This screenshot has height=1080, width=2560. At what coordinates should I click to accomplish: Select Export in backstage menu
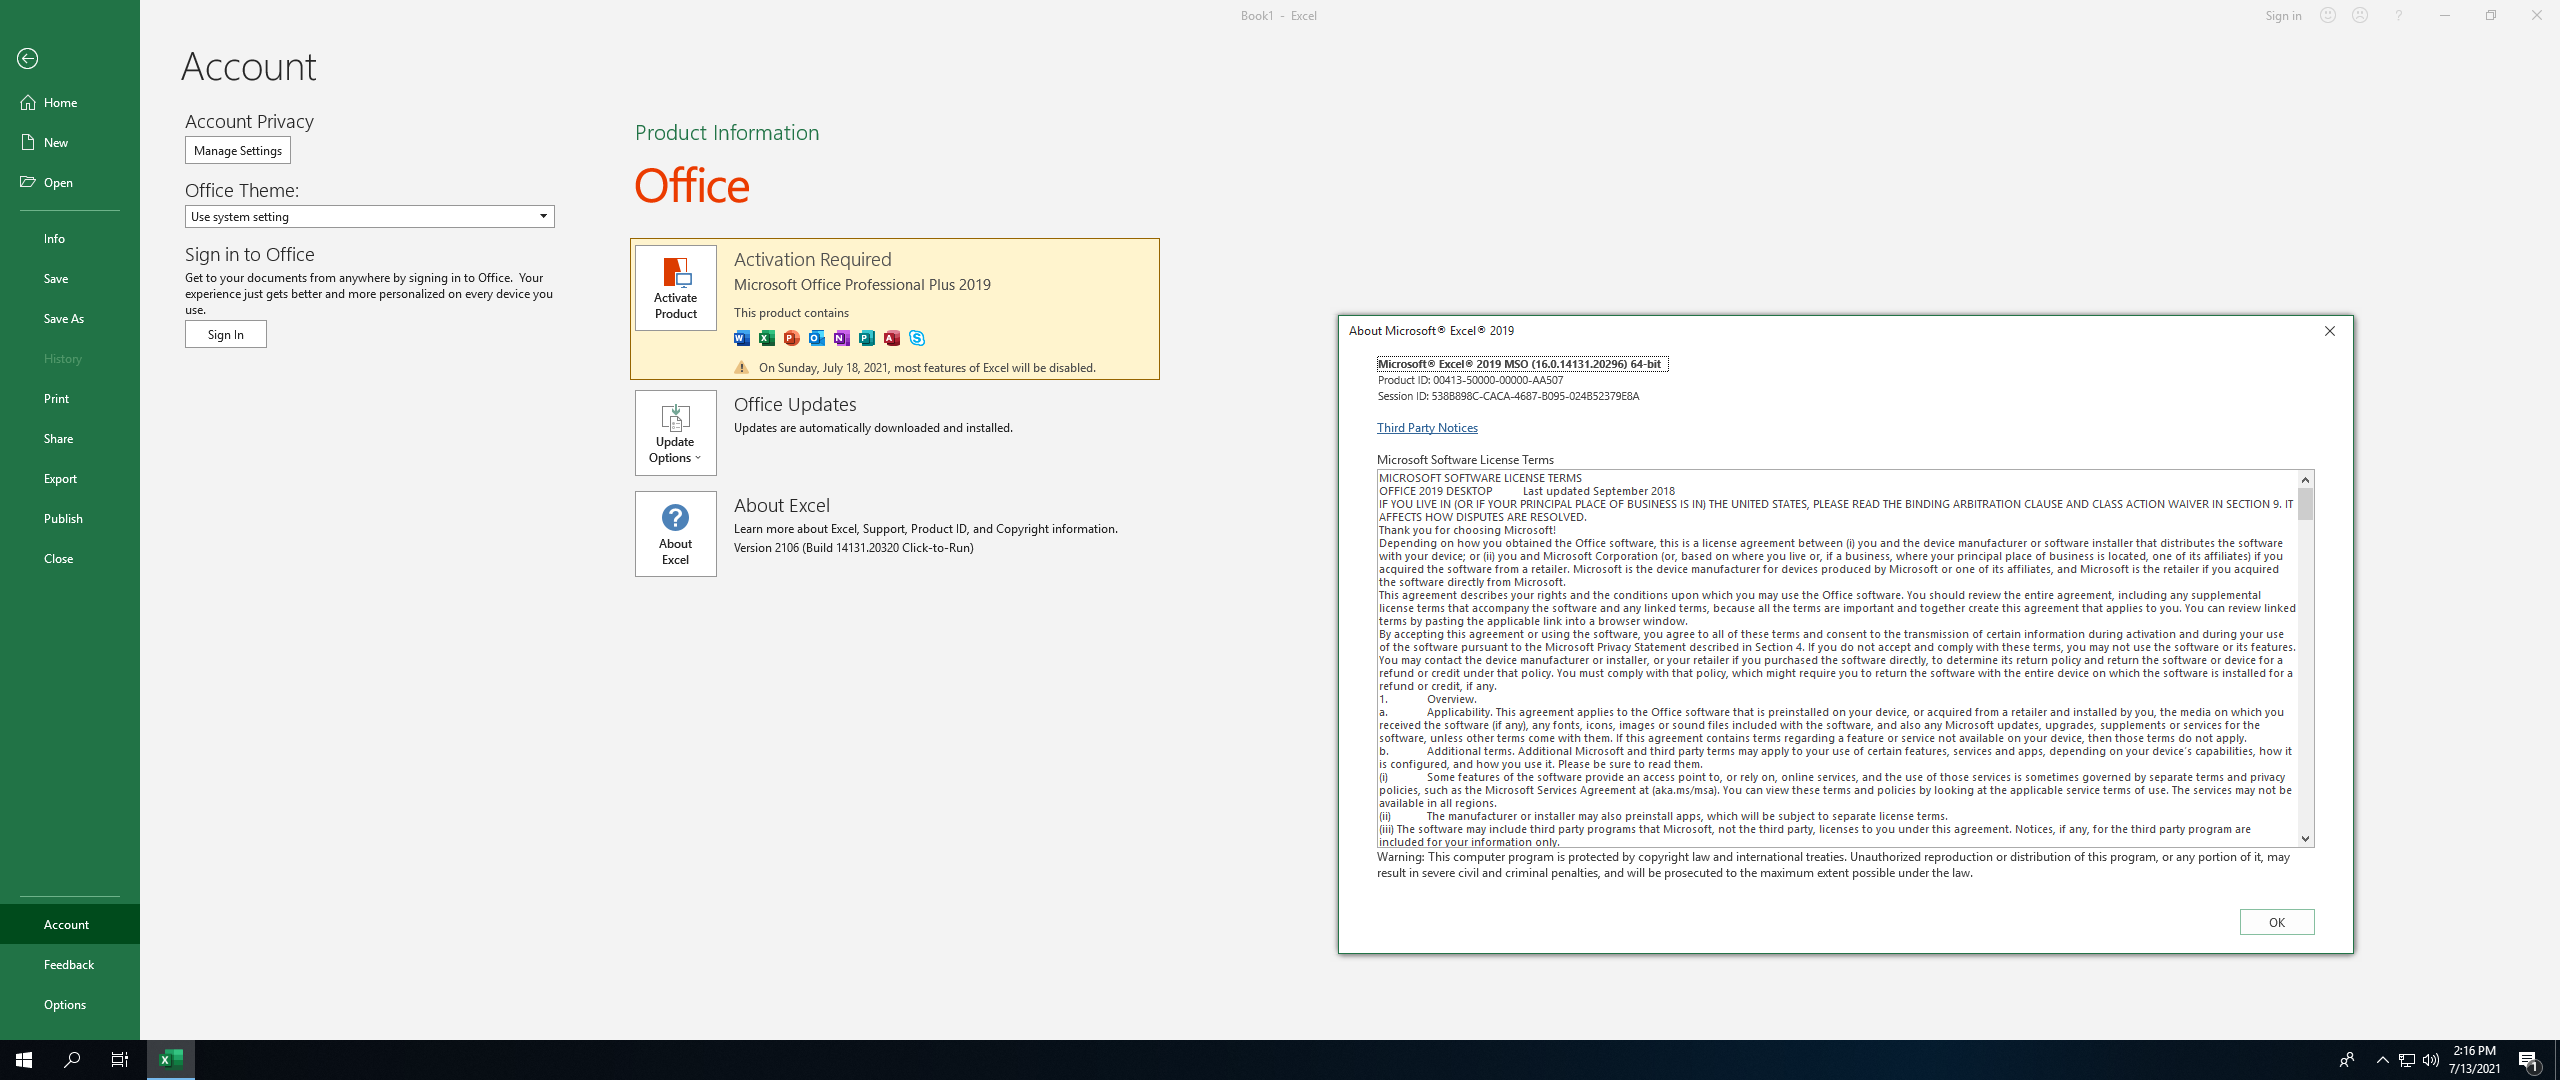point(70,478)
